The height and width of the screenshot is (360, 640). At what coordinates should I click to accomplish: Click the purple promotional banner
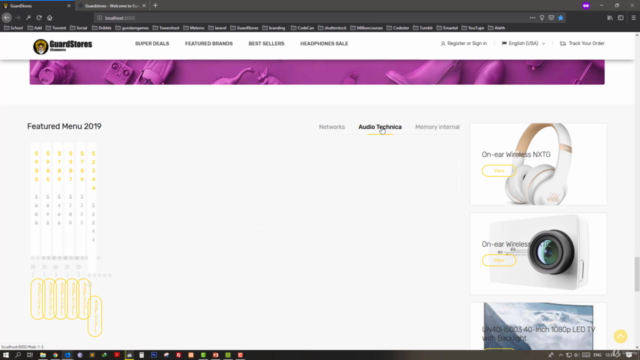tap(317, 72)
